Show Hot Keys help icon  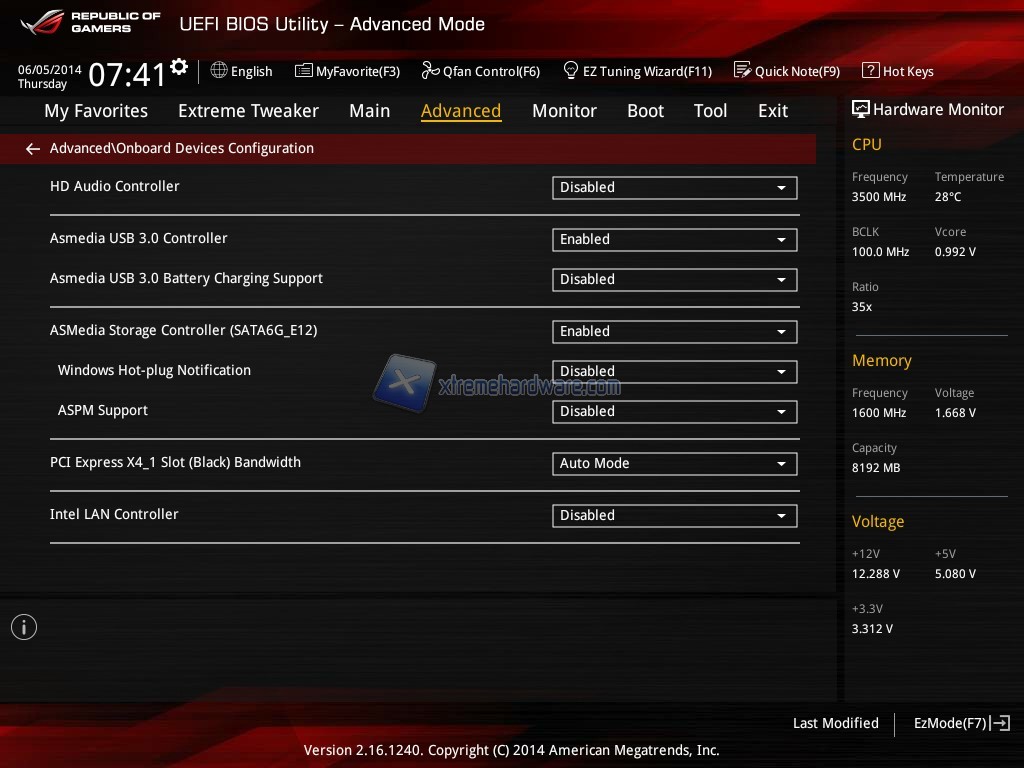870,71
